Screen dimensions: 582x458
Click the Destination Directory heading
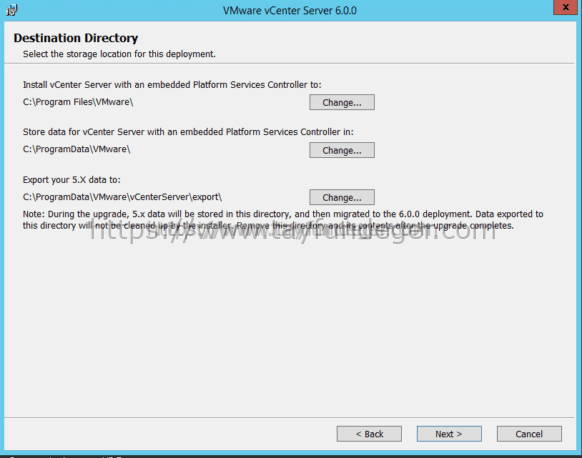(76, 38)
